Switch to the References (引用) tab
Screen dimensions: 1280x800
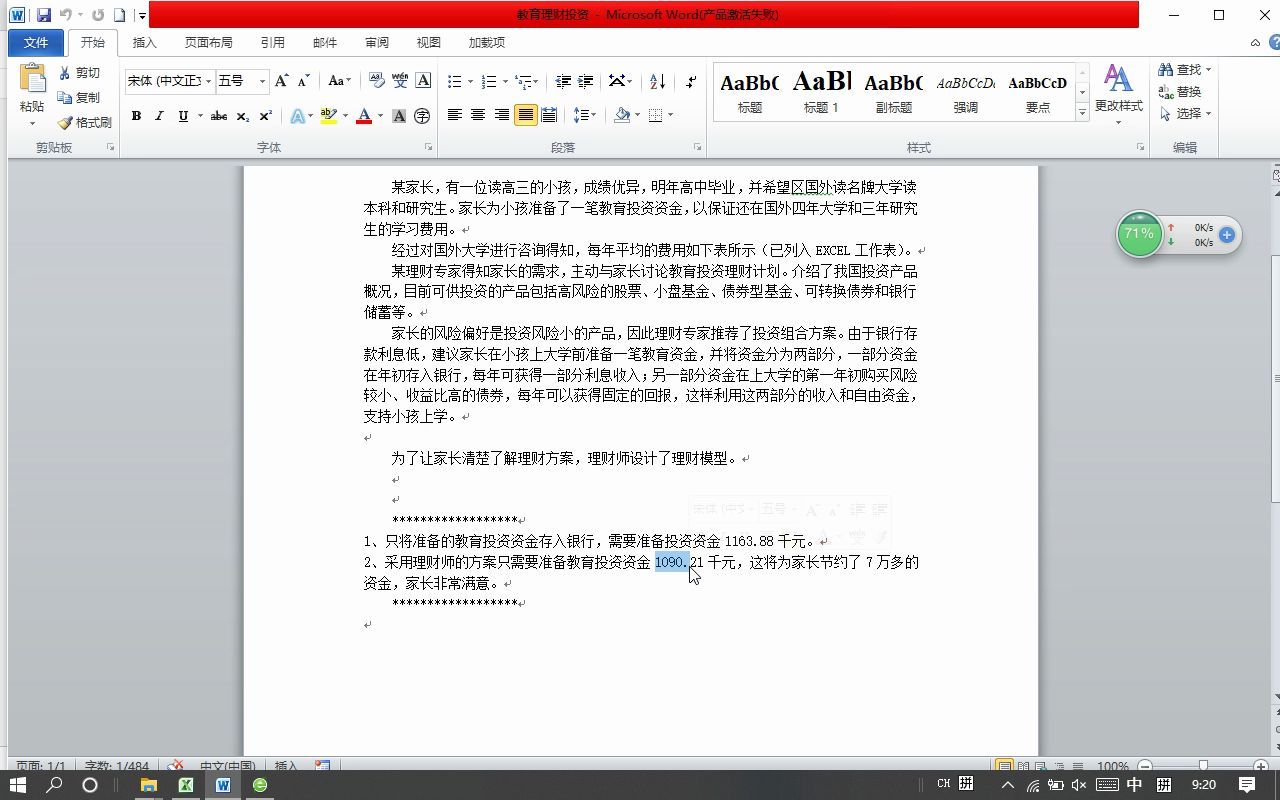[x=272, y=42]
